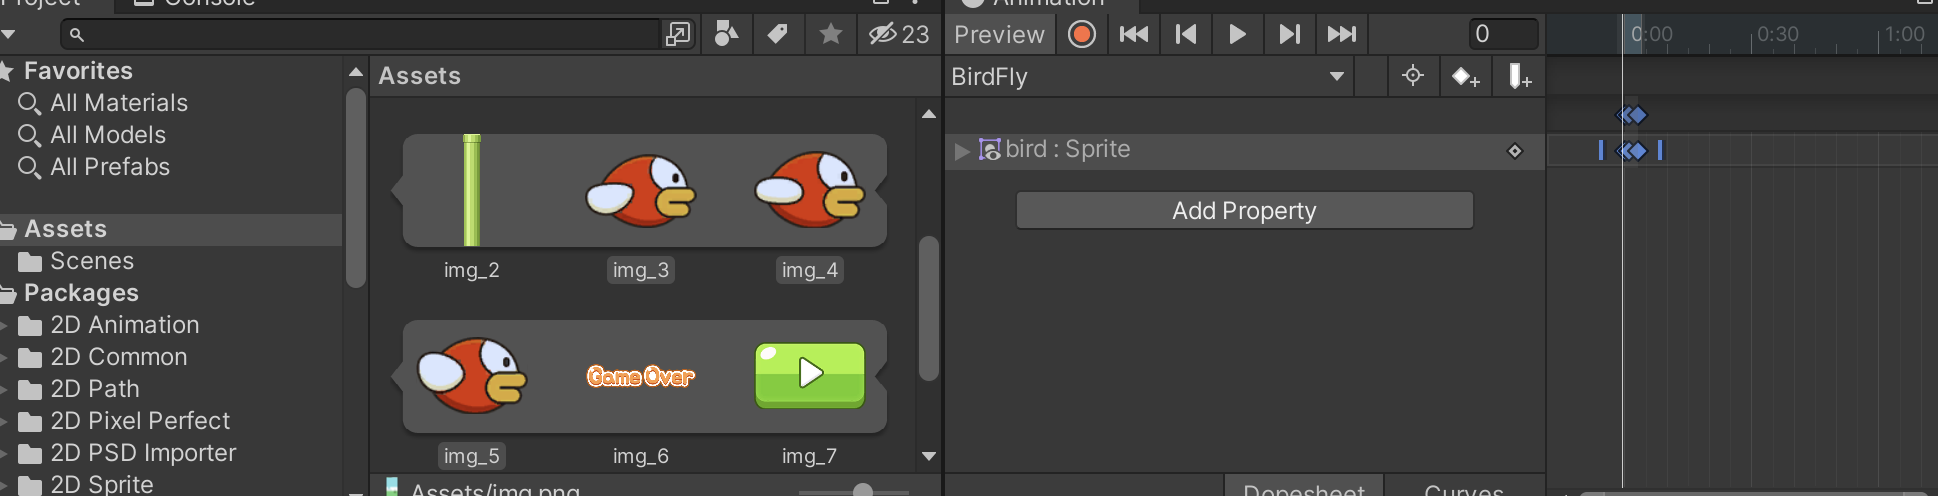Image resolution: width=1938 pixels, height=496 pixels.
Task: Adjust the asset icon size slider
Action: coord(862,490)
